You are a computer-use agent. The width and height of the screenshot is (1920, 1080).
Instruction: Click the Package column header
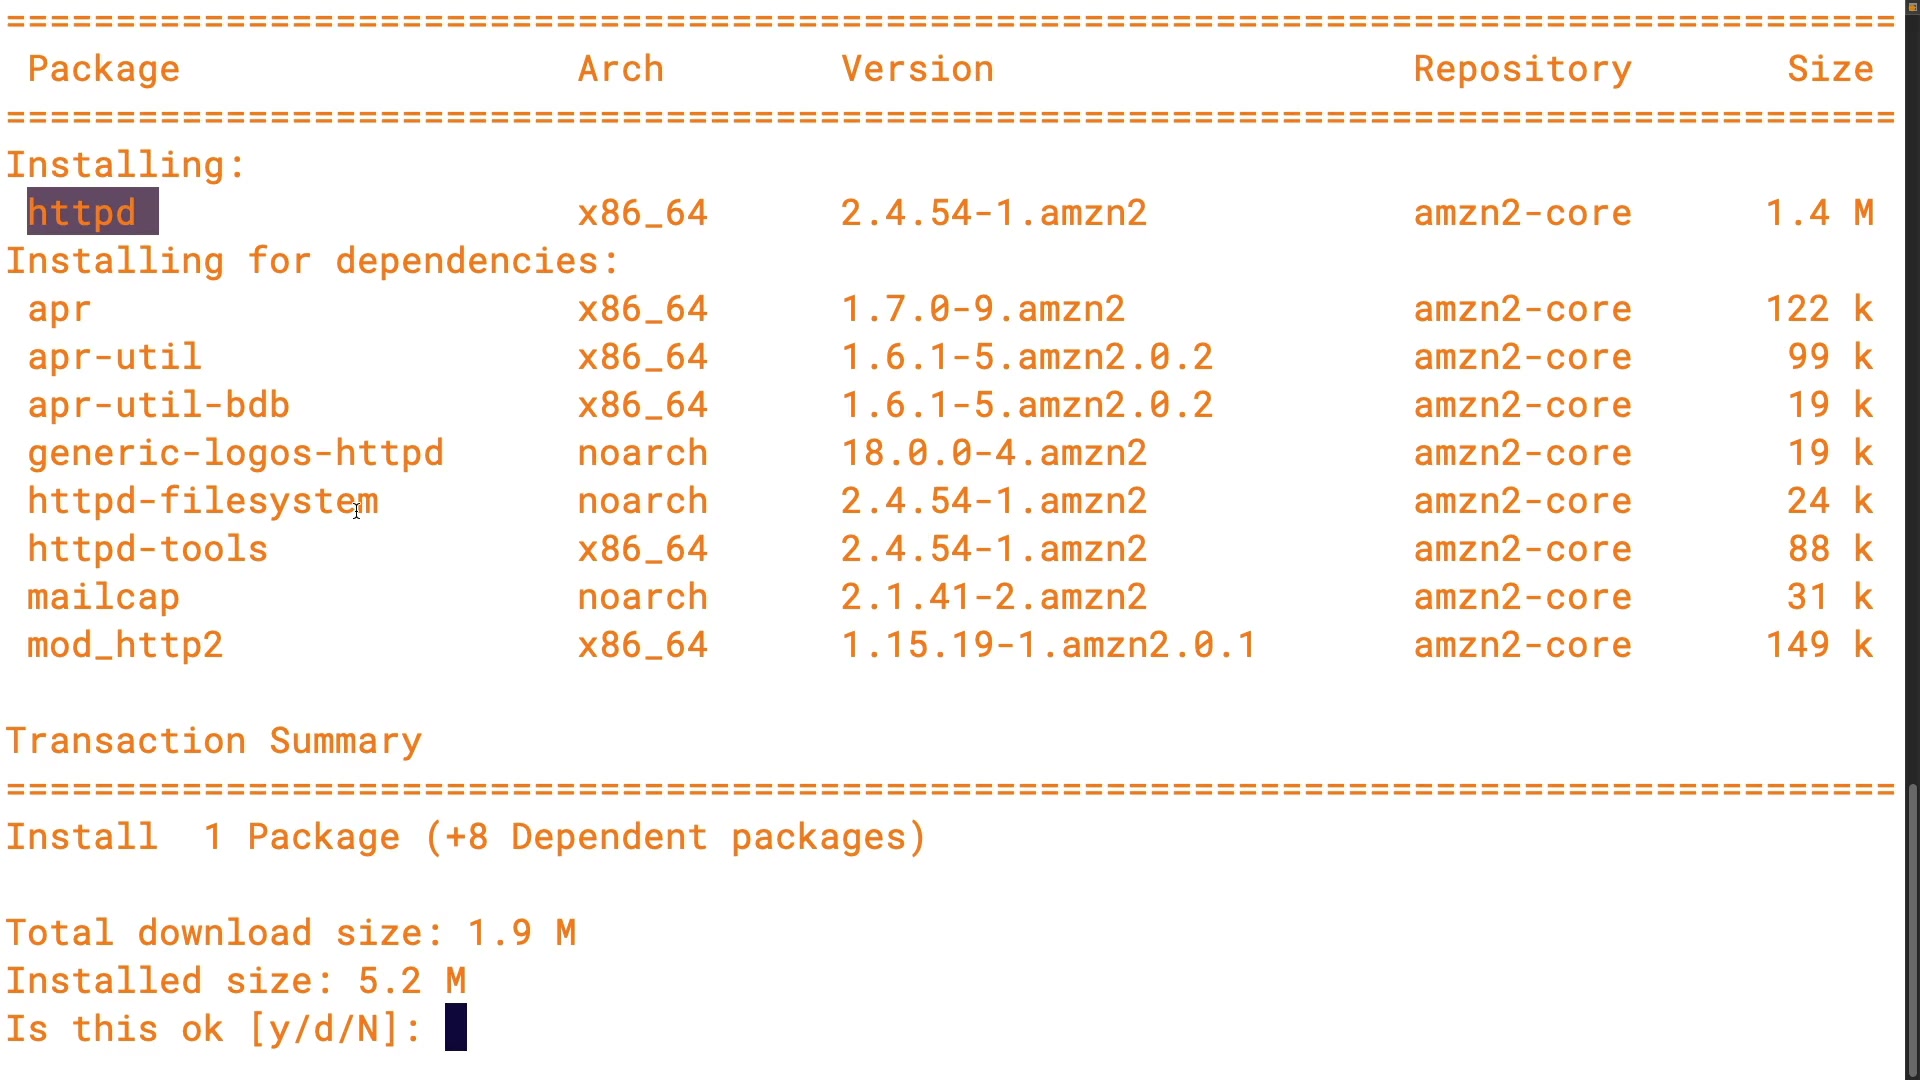click(x=103, y=69)
